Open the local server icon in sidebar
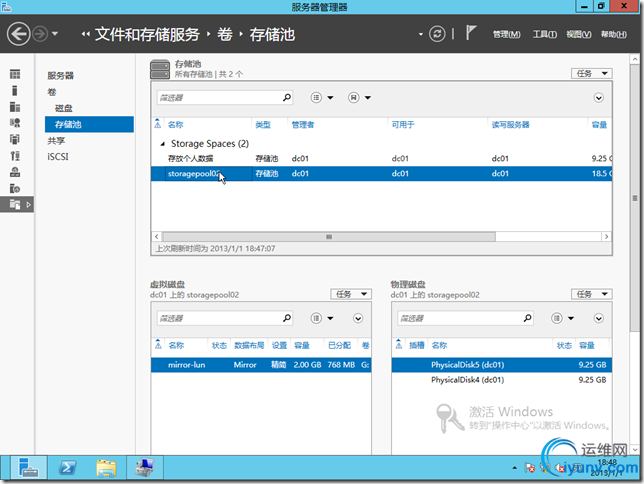Screen dimensions: 644x484 coord(15,90)
